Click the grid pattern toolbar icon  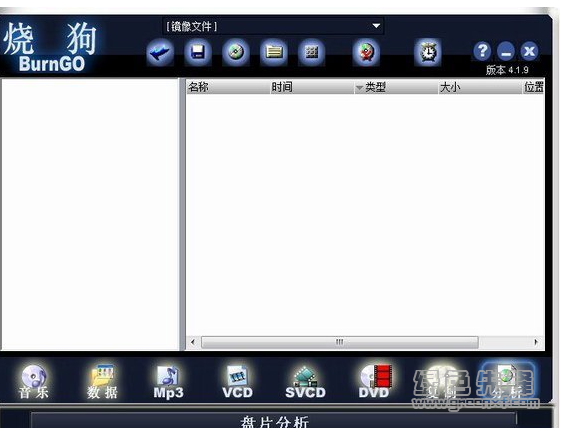tap(312, 53)
